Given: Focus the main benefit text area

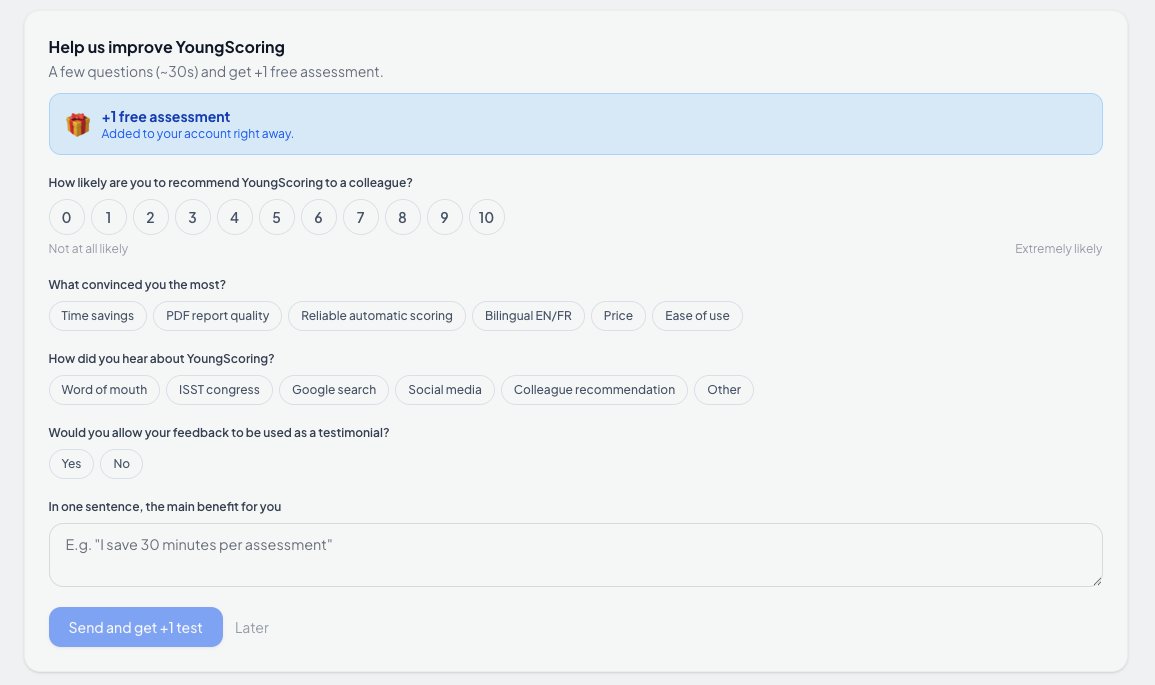Looking at the screenshot, I should (575, 555).
